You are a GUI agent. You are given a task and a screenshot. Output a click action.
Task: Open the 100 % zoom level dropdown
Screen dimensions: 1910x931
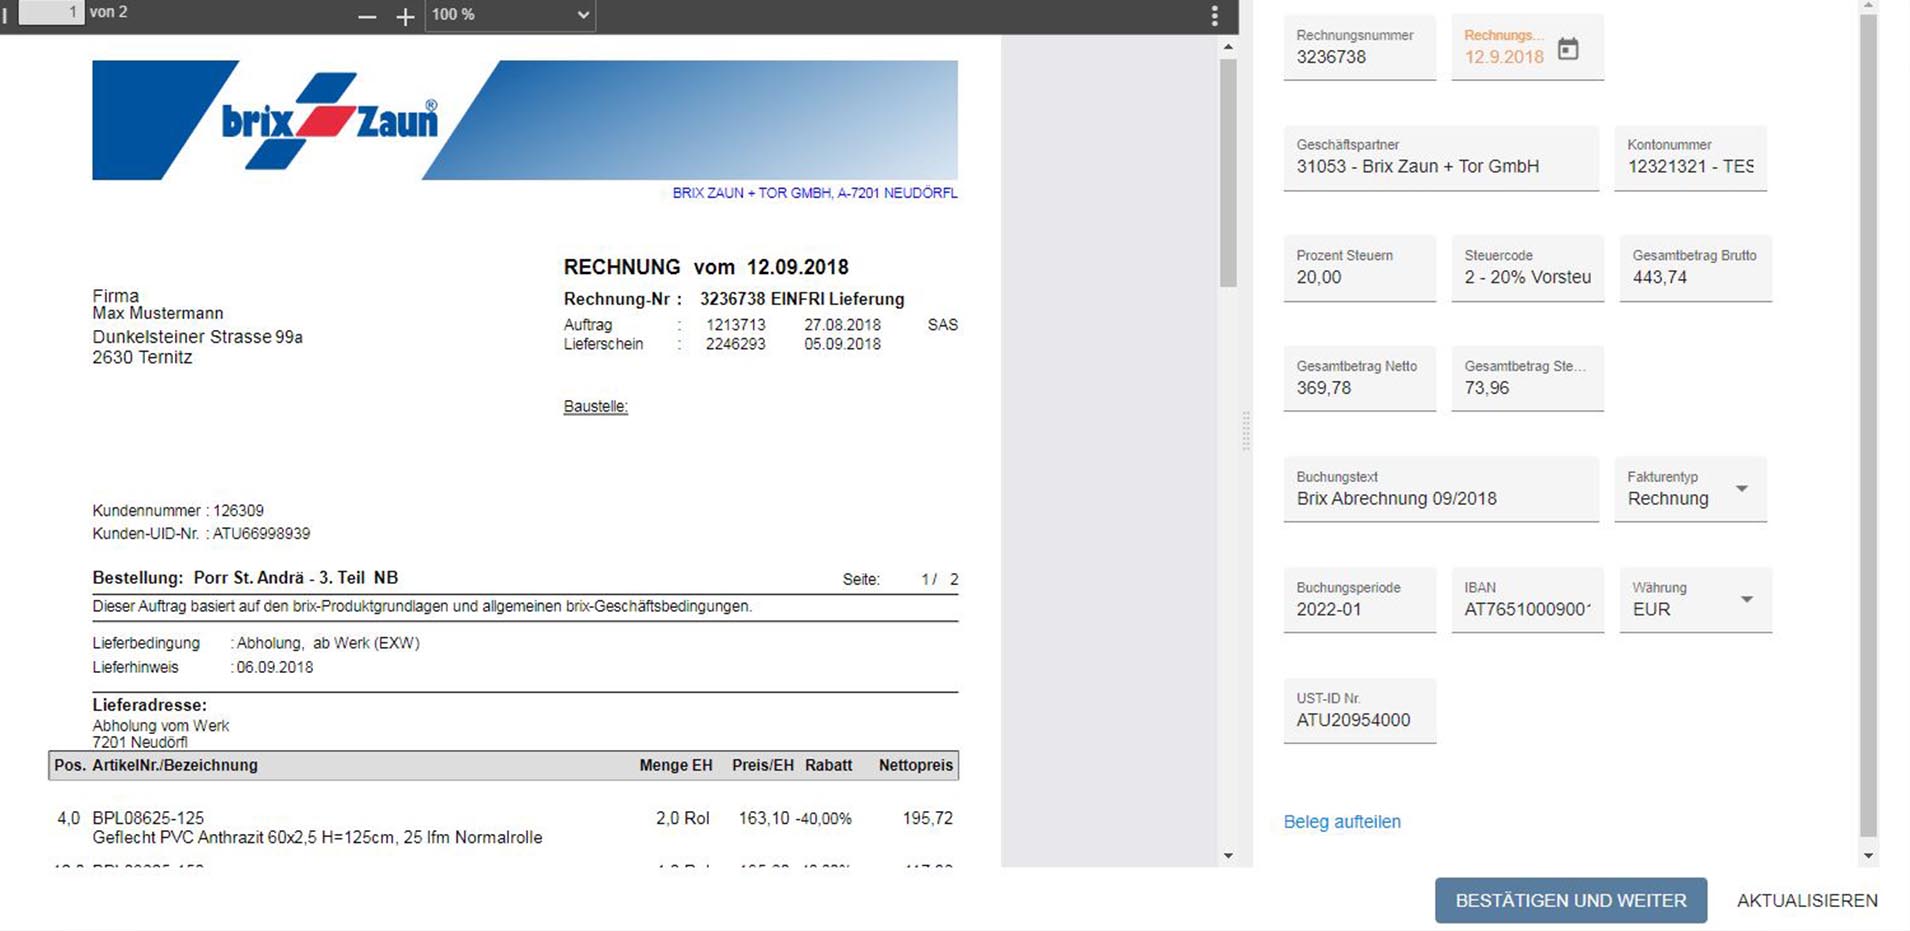510,15
